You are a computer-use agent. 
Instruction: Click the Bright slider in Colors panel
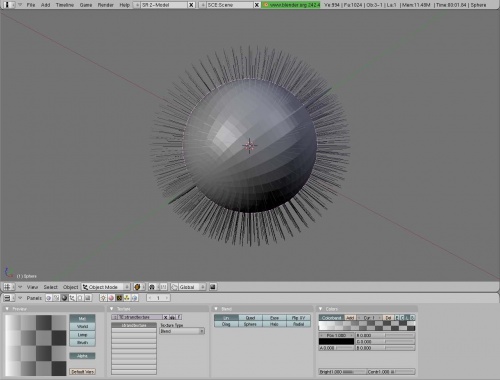[x=342, y=372]
